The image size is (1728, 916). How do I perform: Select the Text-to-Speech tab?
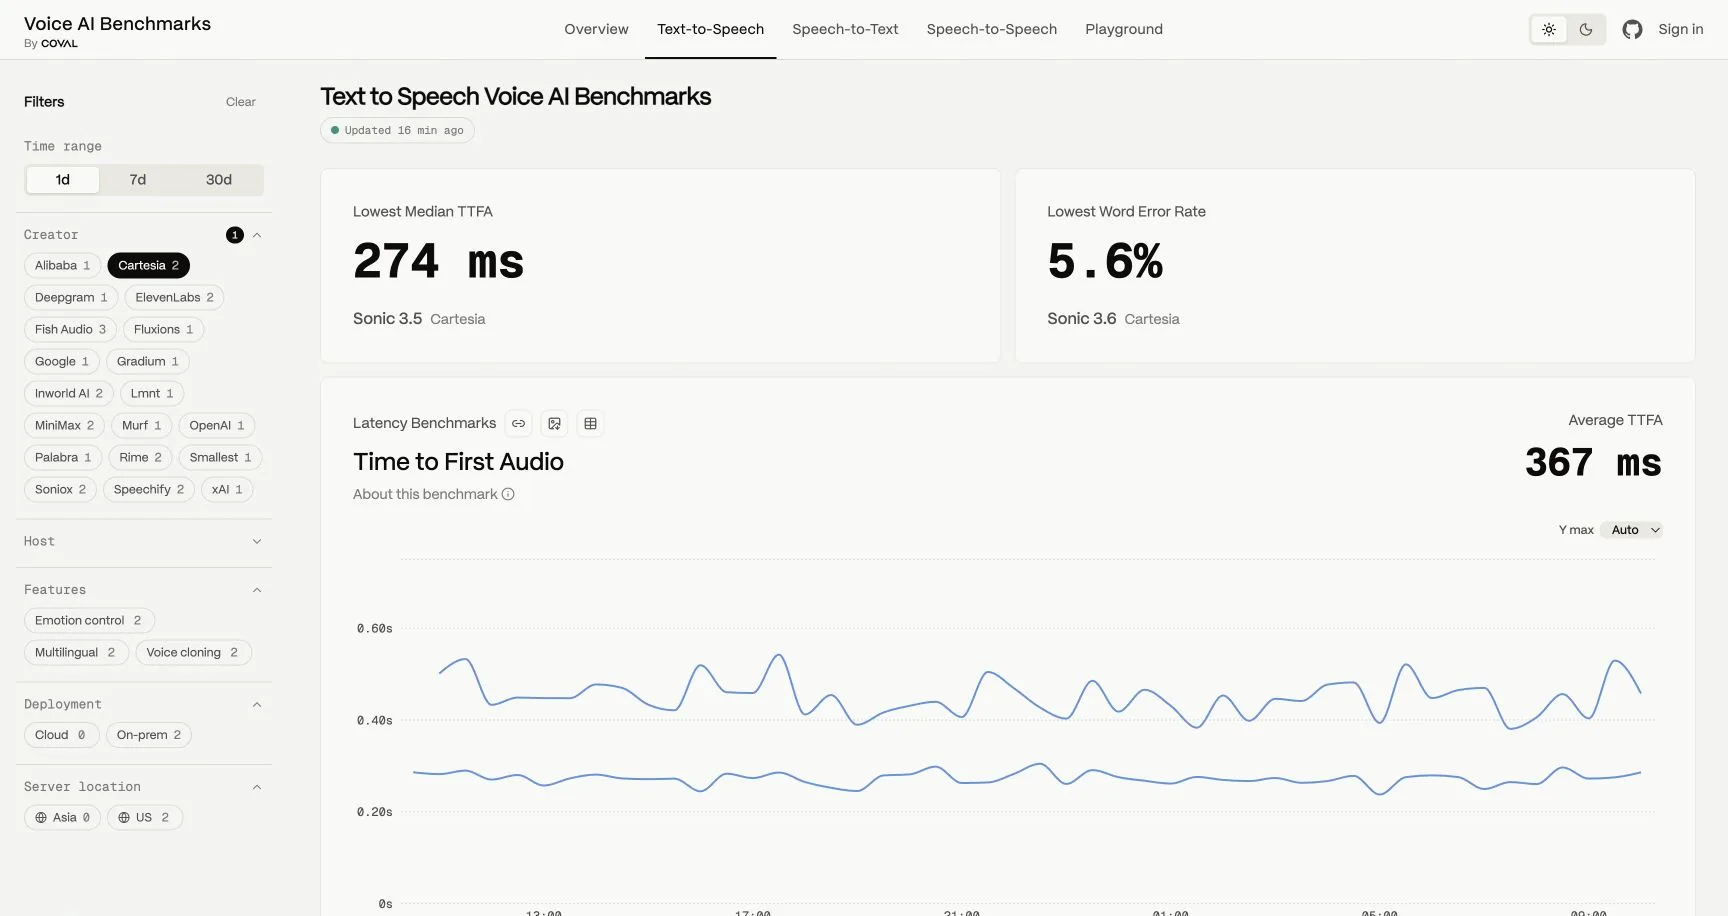pyautogui.click(x=710, y=29)
